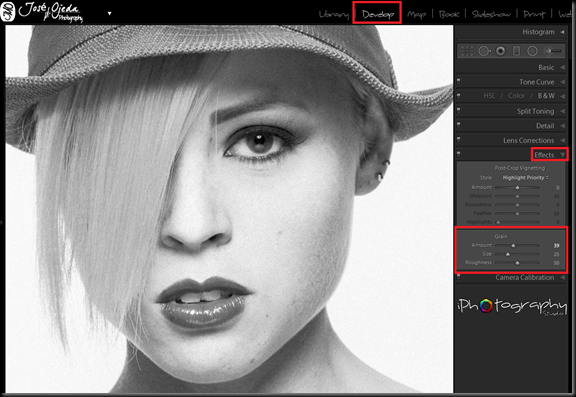Click the Grain Amount slider handle
Screen dimensions: 576x397
(x=513, y=245)
